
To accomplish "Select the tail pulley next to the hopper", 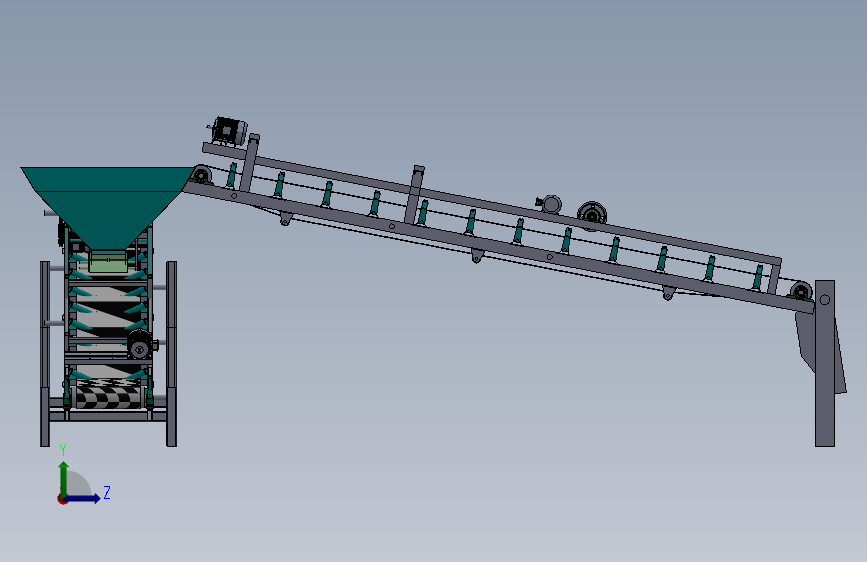I will (x=200, y=175).
